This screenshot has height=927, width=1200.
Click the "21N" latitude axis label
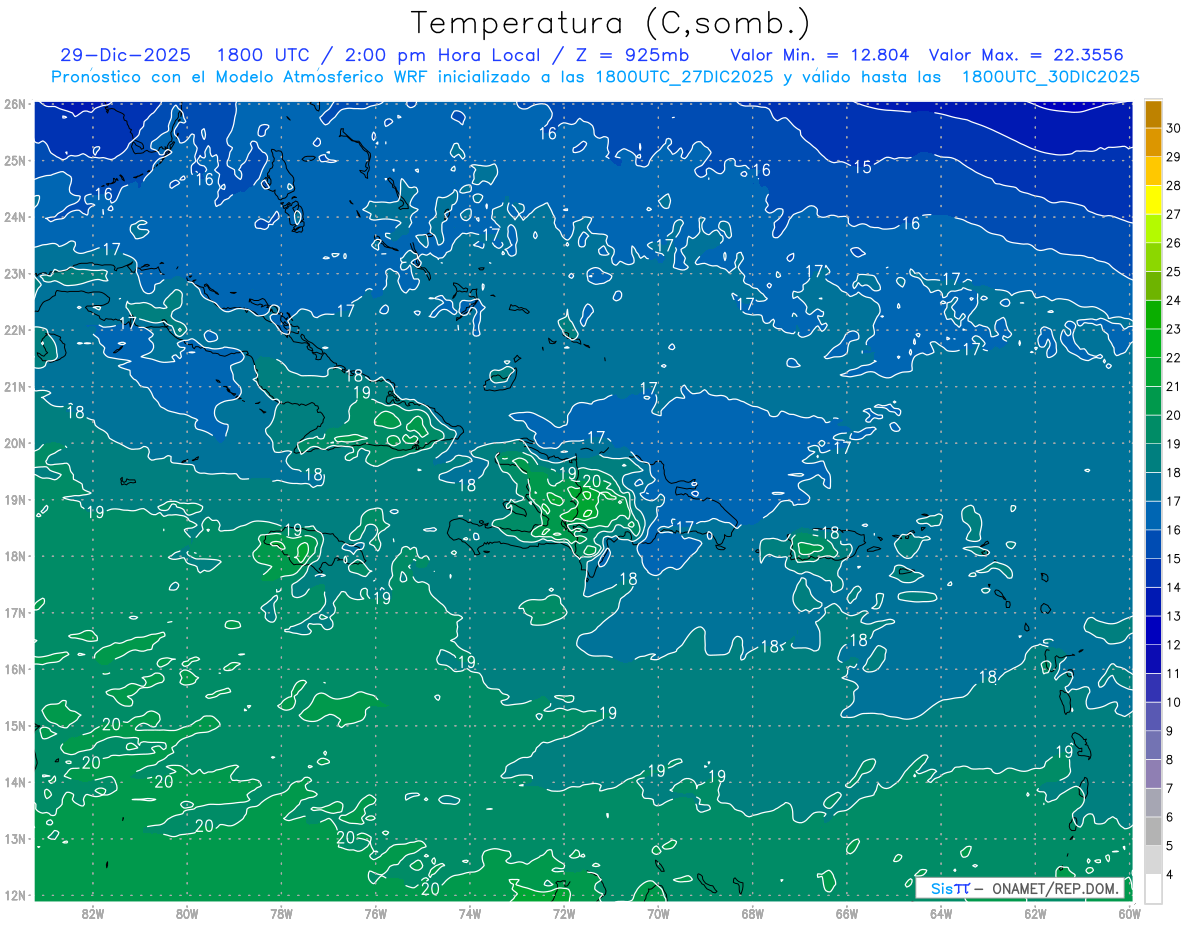click(x=14, y=386)
